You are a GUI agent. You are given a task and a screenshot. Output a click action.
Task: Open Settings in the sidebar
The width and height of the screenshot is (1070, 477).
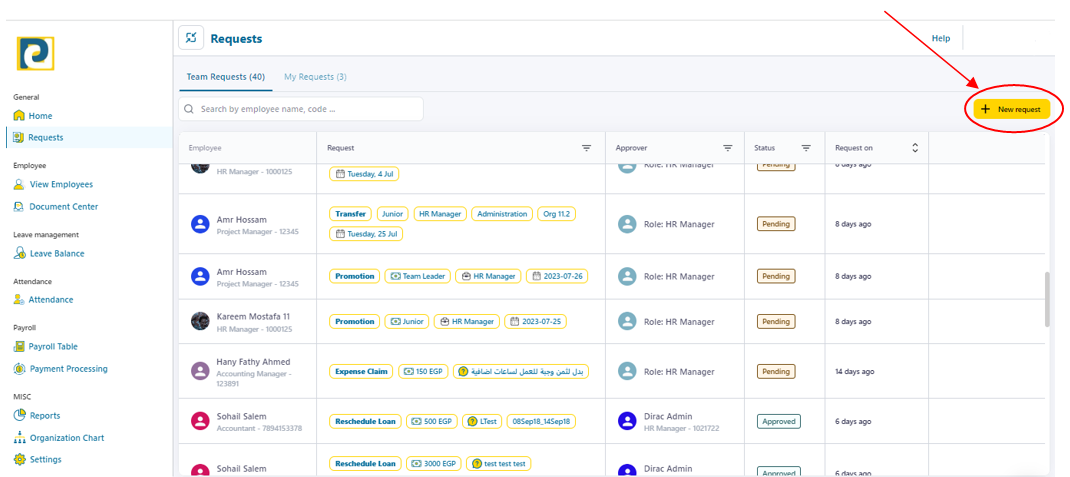coord(45,460)
